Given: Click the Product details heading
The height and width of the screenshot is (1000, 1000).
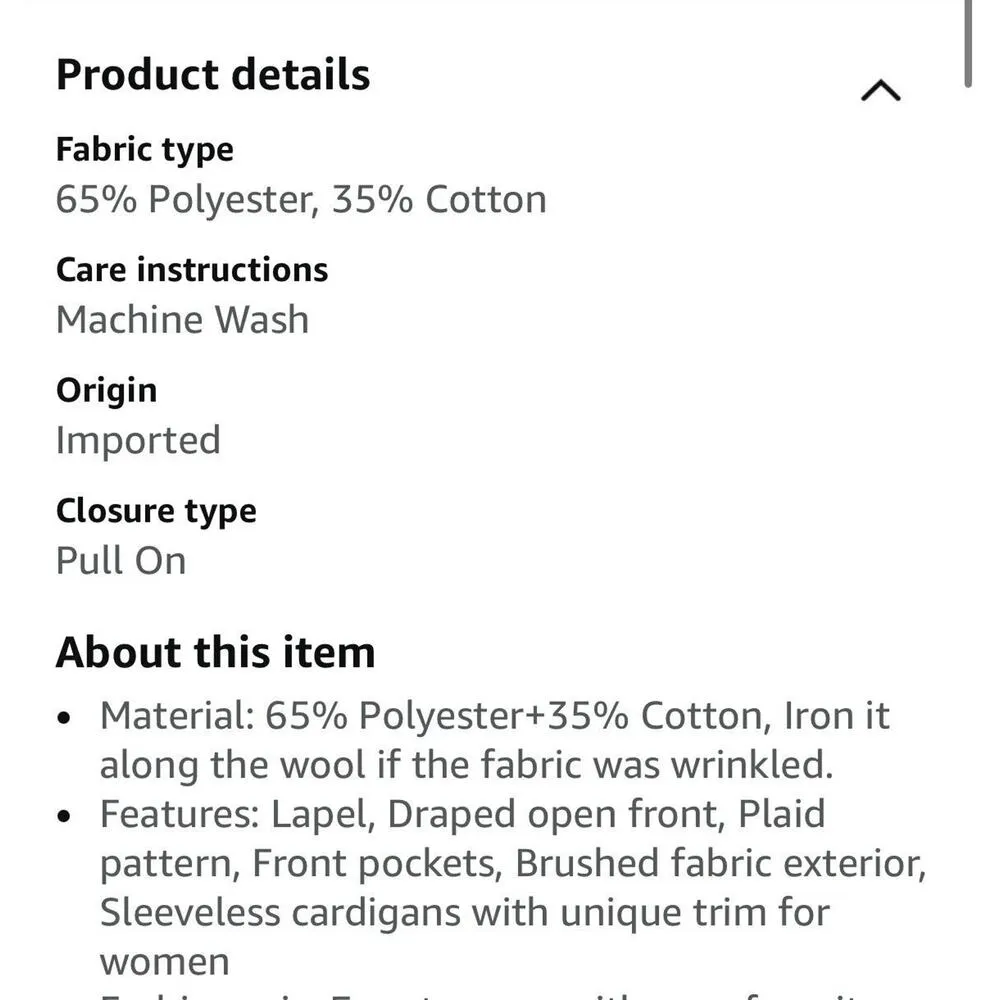Looking at the screenshot, I should pos(213,75).
